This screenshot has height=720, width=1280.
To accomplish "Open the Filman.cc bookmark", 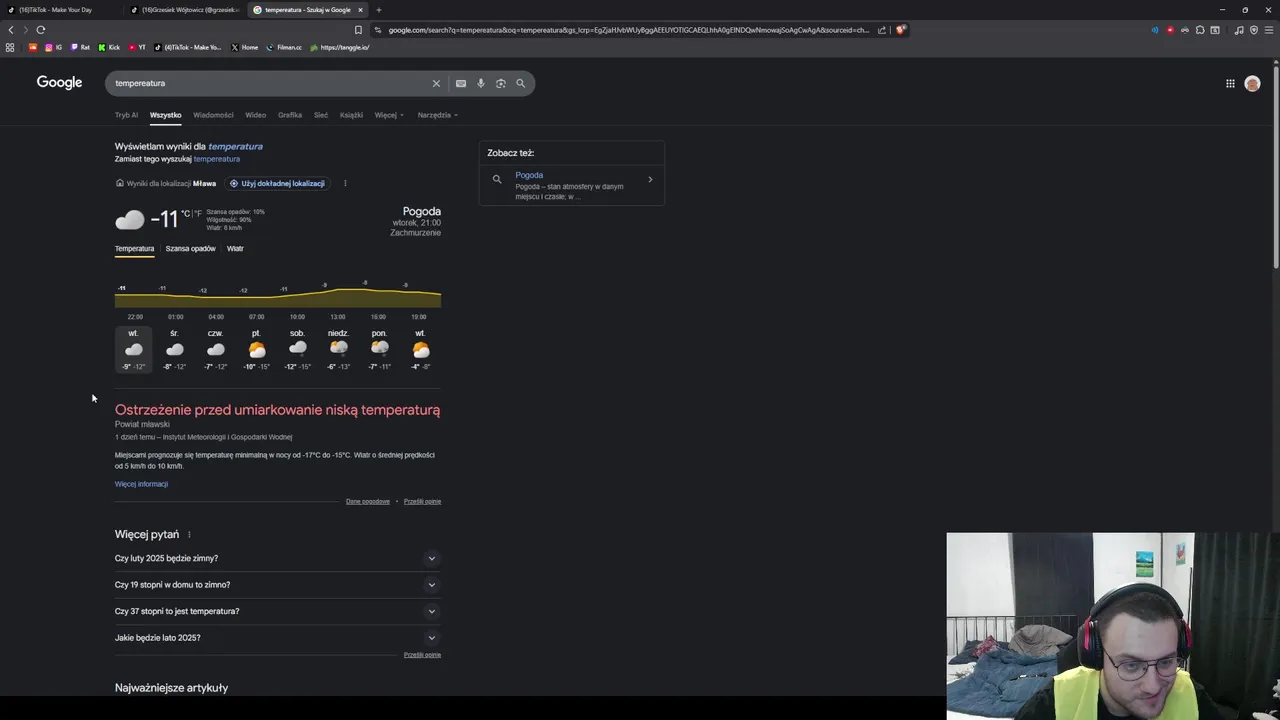I will coord(284,47).
